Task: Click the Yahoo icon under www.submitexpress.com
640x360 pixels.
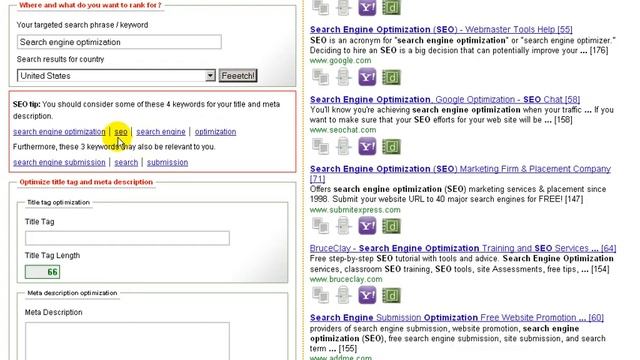Action: 367,226
